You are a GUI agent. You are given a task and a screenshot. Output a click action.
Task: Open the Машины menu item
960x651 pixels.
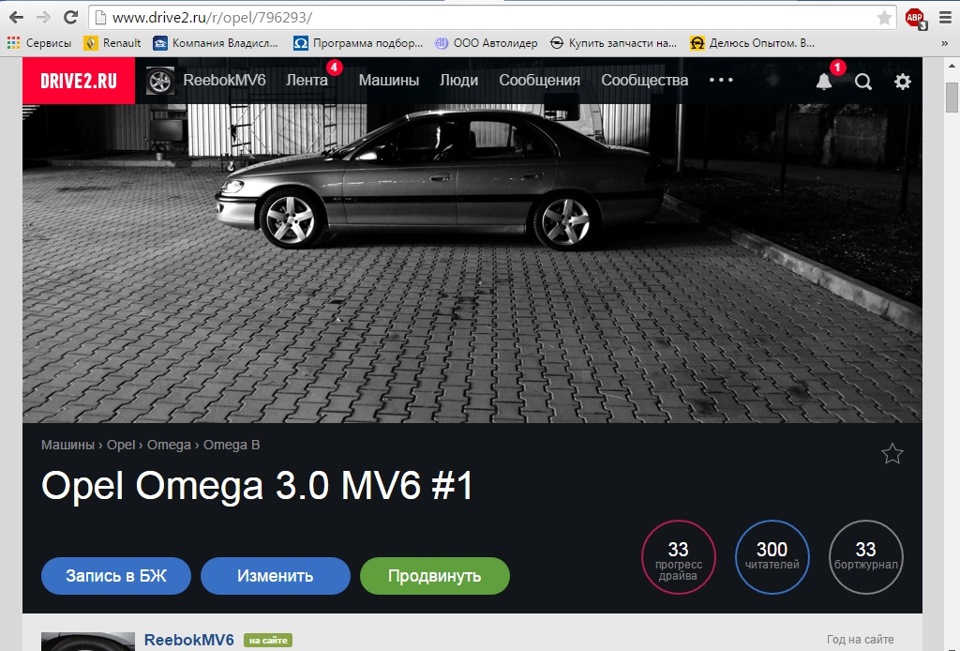point(389,80)
